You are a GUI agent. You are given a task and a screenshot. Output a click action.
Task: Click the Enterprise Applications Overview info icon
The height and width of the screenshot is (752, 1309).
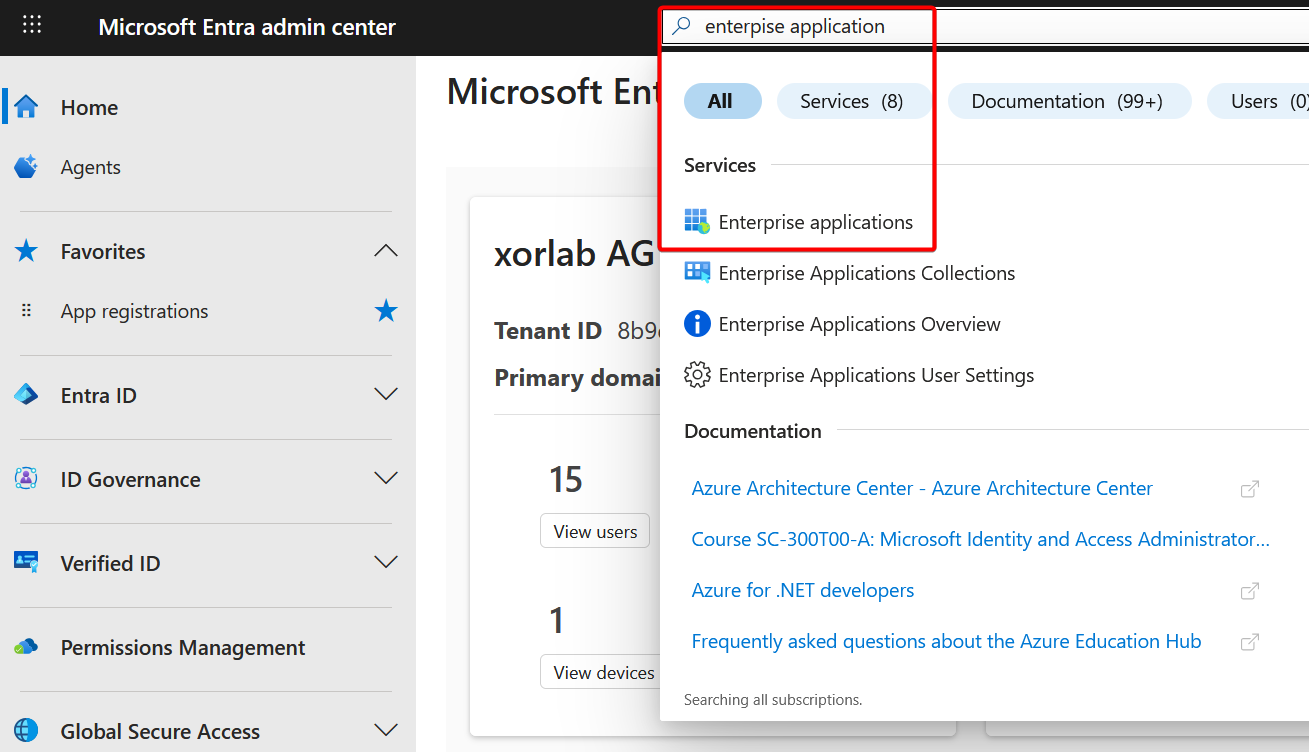(x=697, y=324)
